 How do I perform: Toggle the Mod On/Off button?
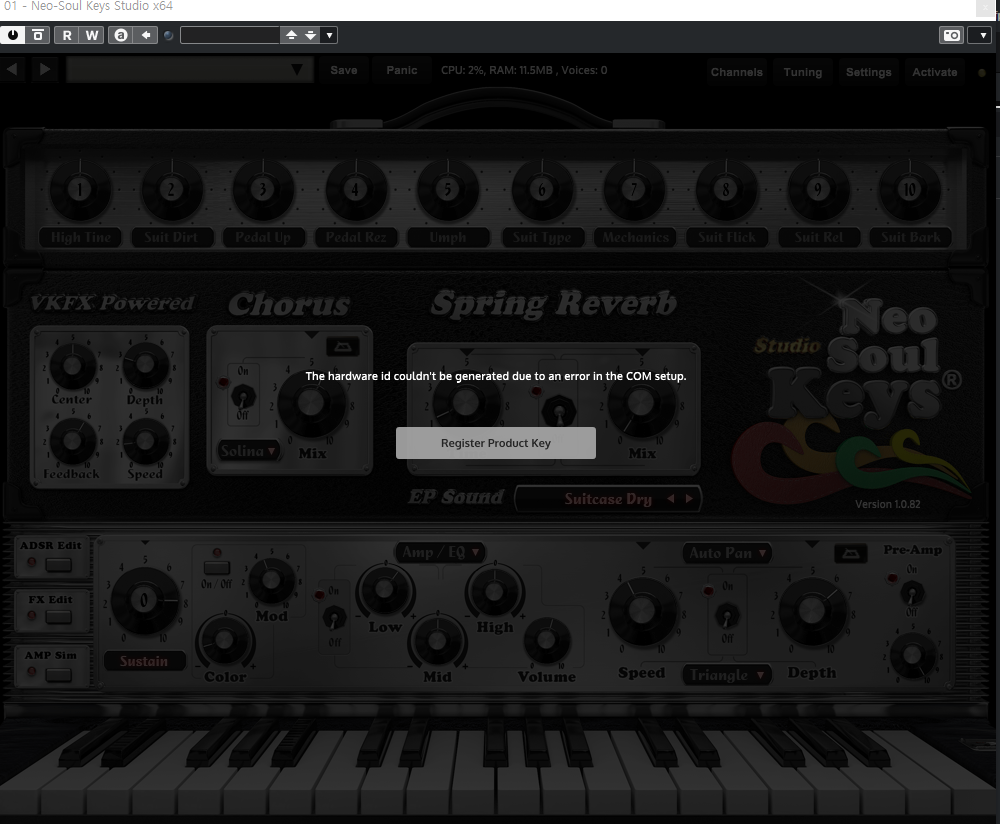[x=217, y=568]
